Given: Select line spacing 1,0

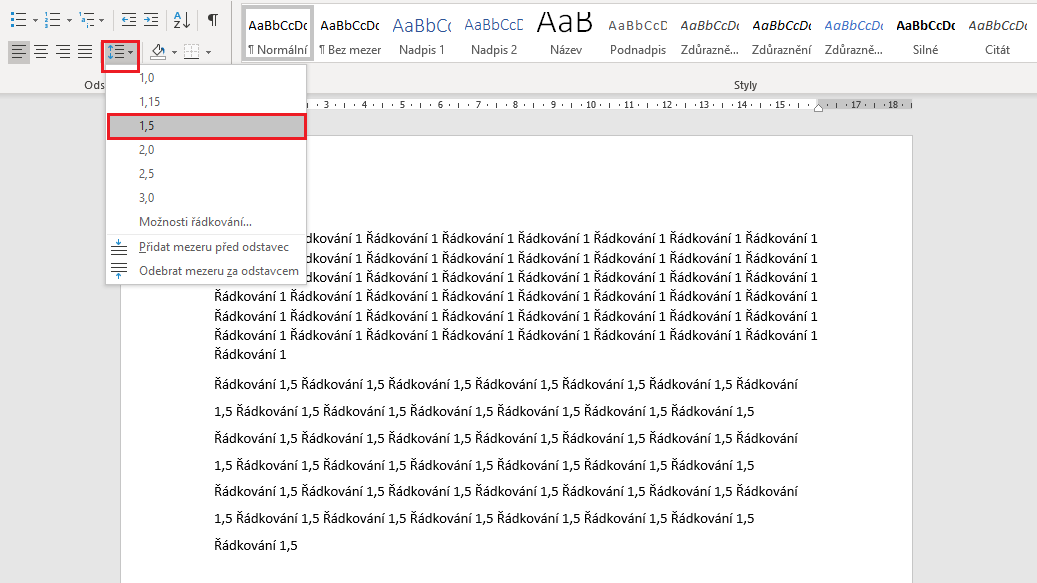Looking at the screenshot, I should pos(206,78).
